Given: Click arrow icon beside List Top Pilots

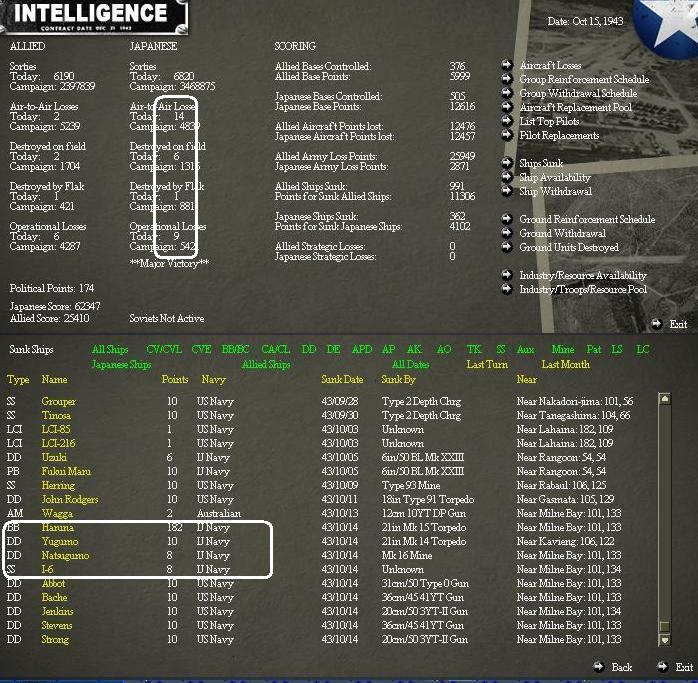Looking at the screenshot, I should click(x=507, y=121).
